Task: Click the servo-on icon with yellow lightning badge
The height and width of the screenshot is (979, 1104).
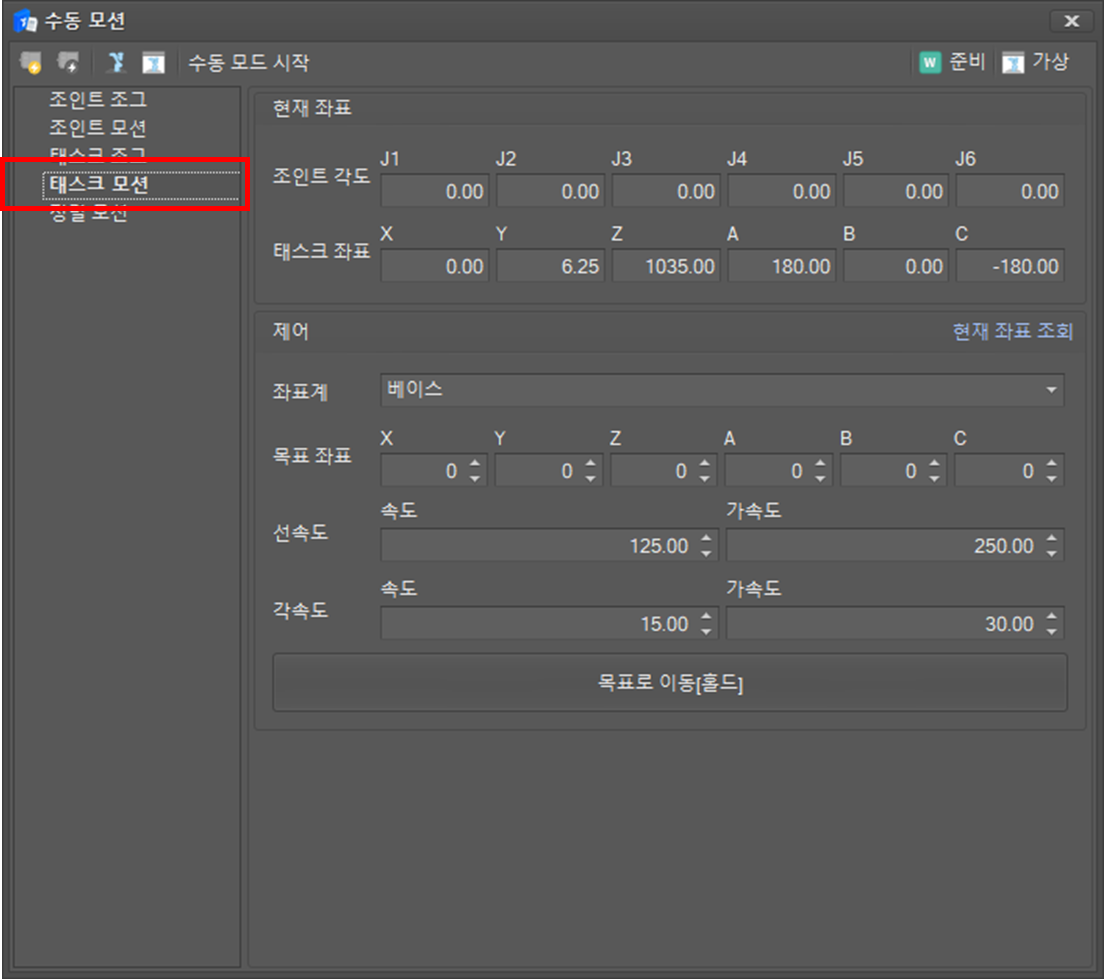Action: [31, 63]
